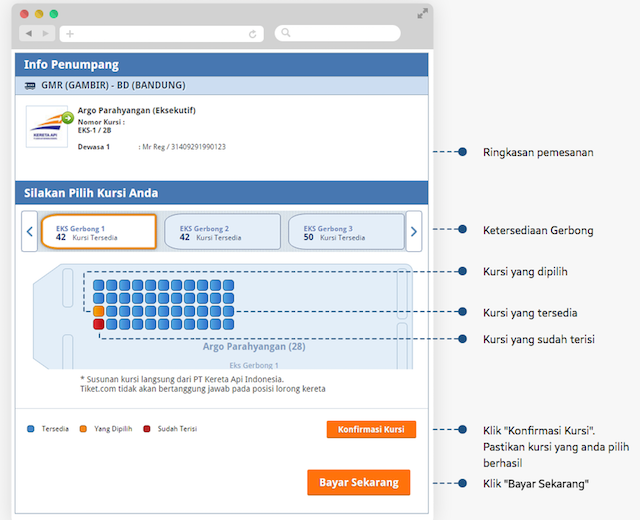Switch to EKS Gerbong 3 tab

point(346,231)
